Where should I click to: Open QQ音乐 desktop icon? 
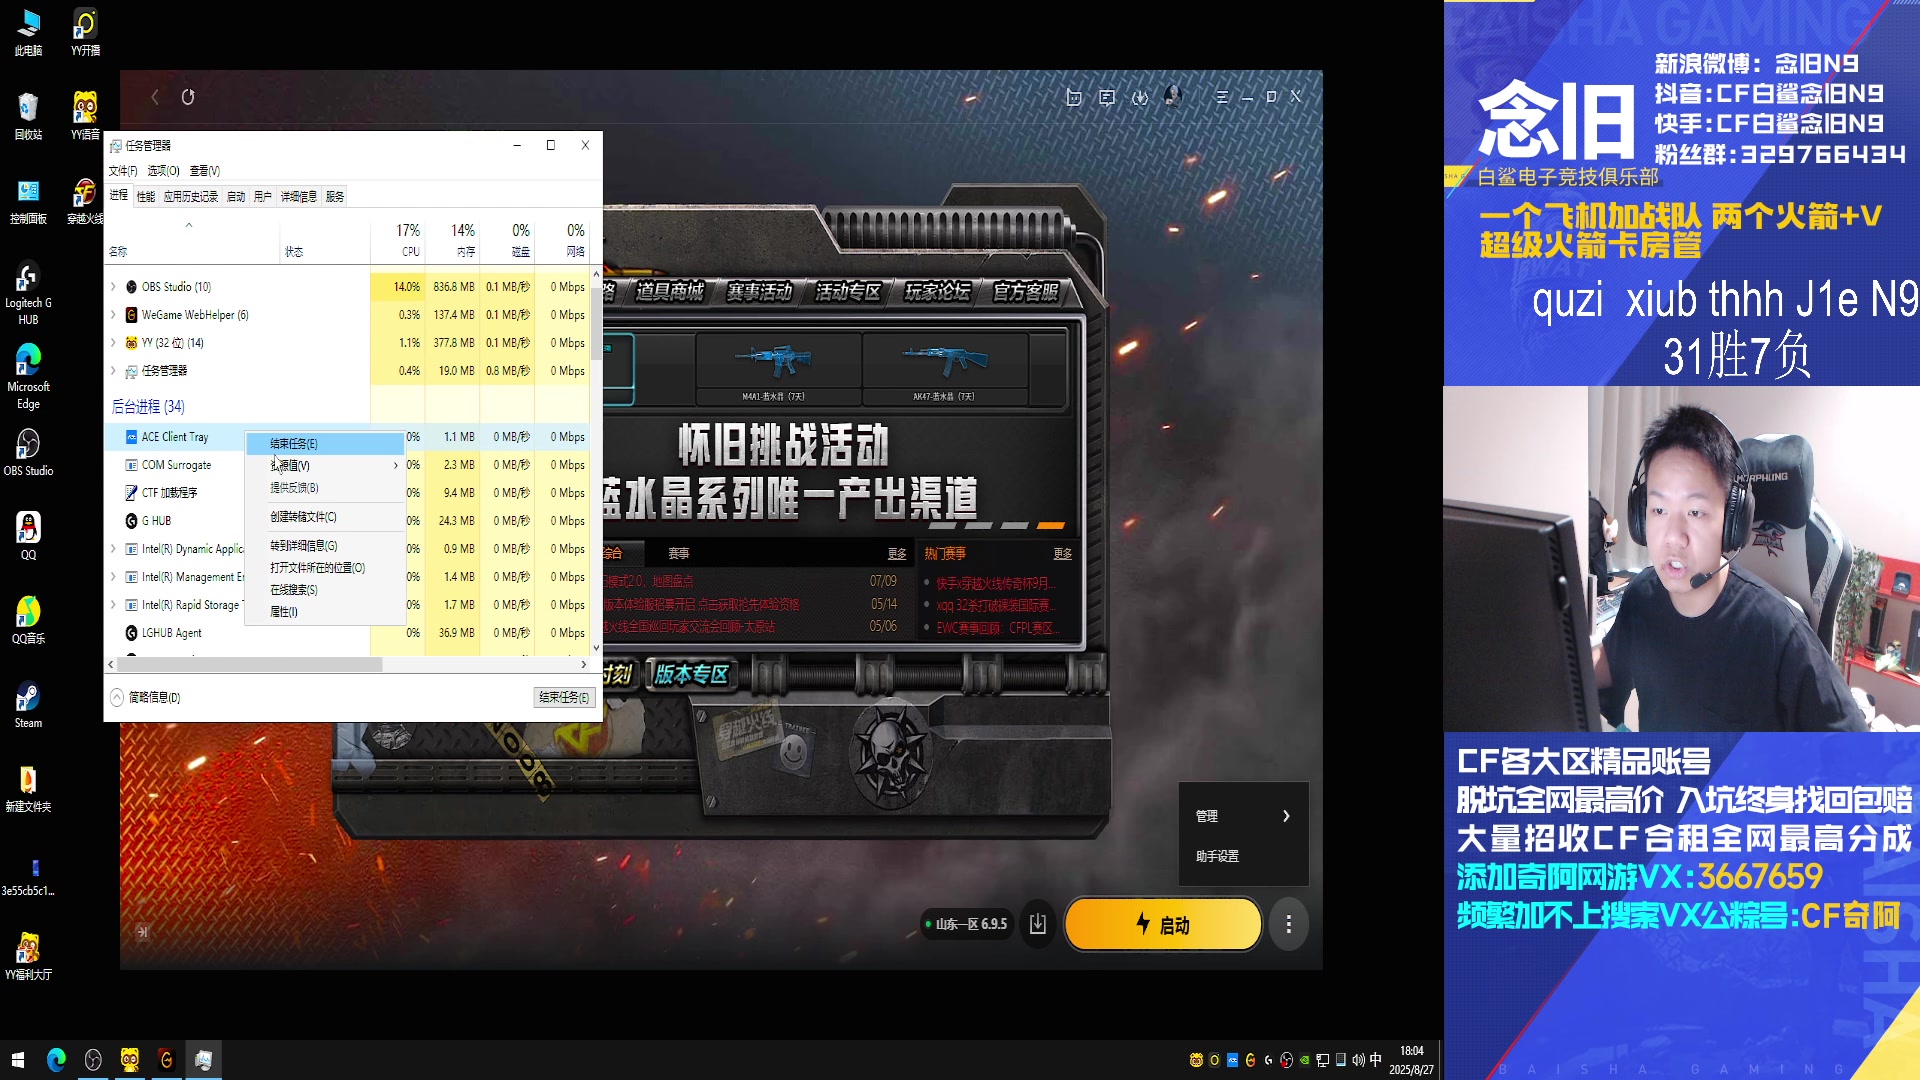[x=28, y=621]
